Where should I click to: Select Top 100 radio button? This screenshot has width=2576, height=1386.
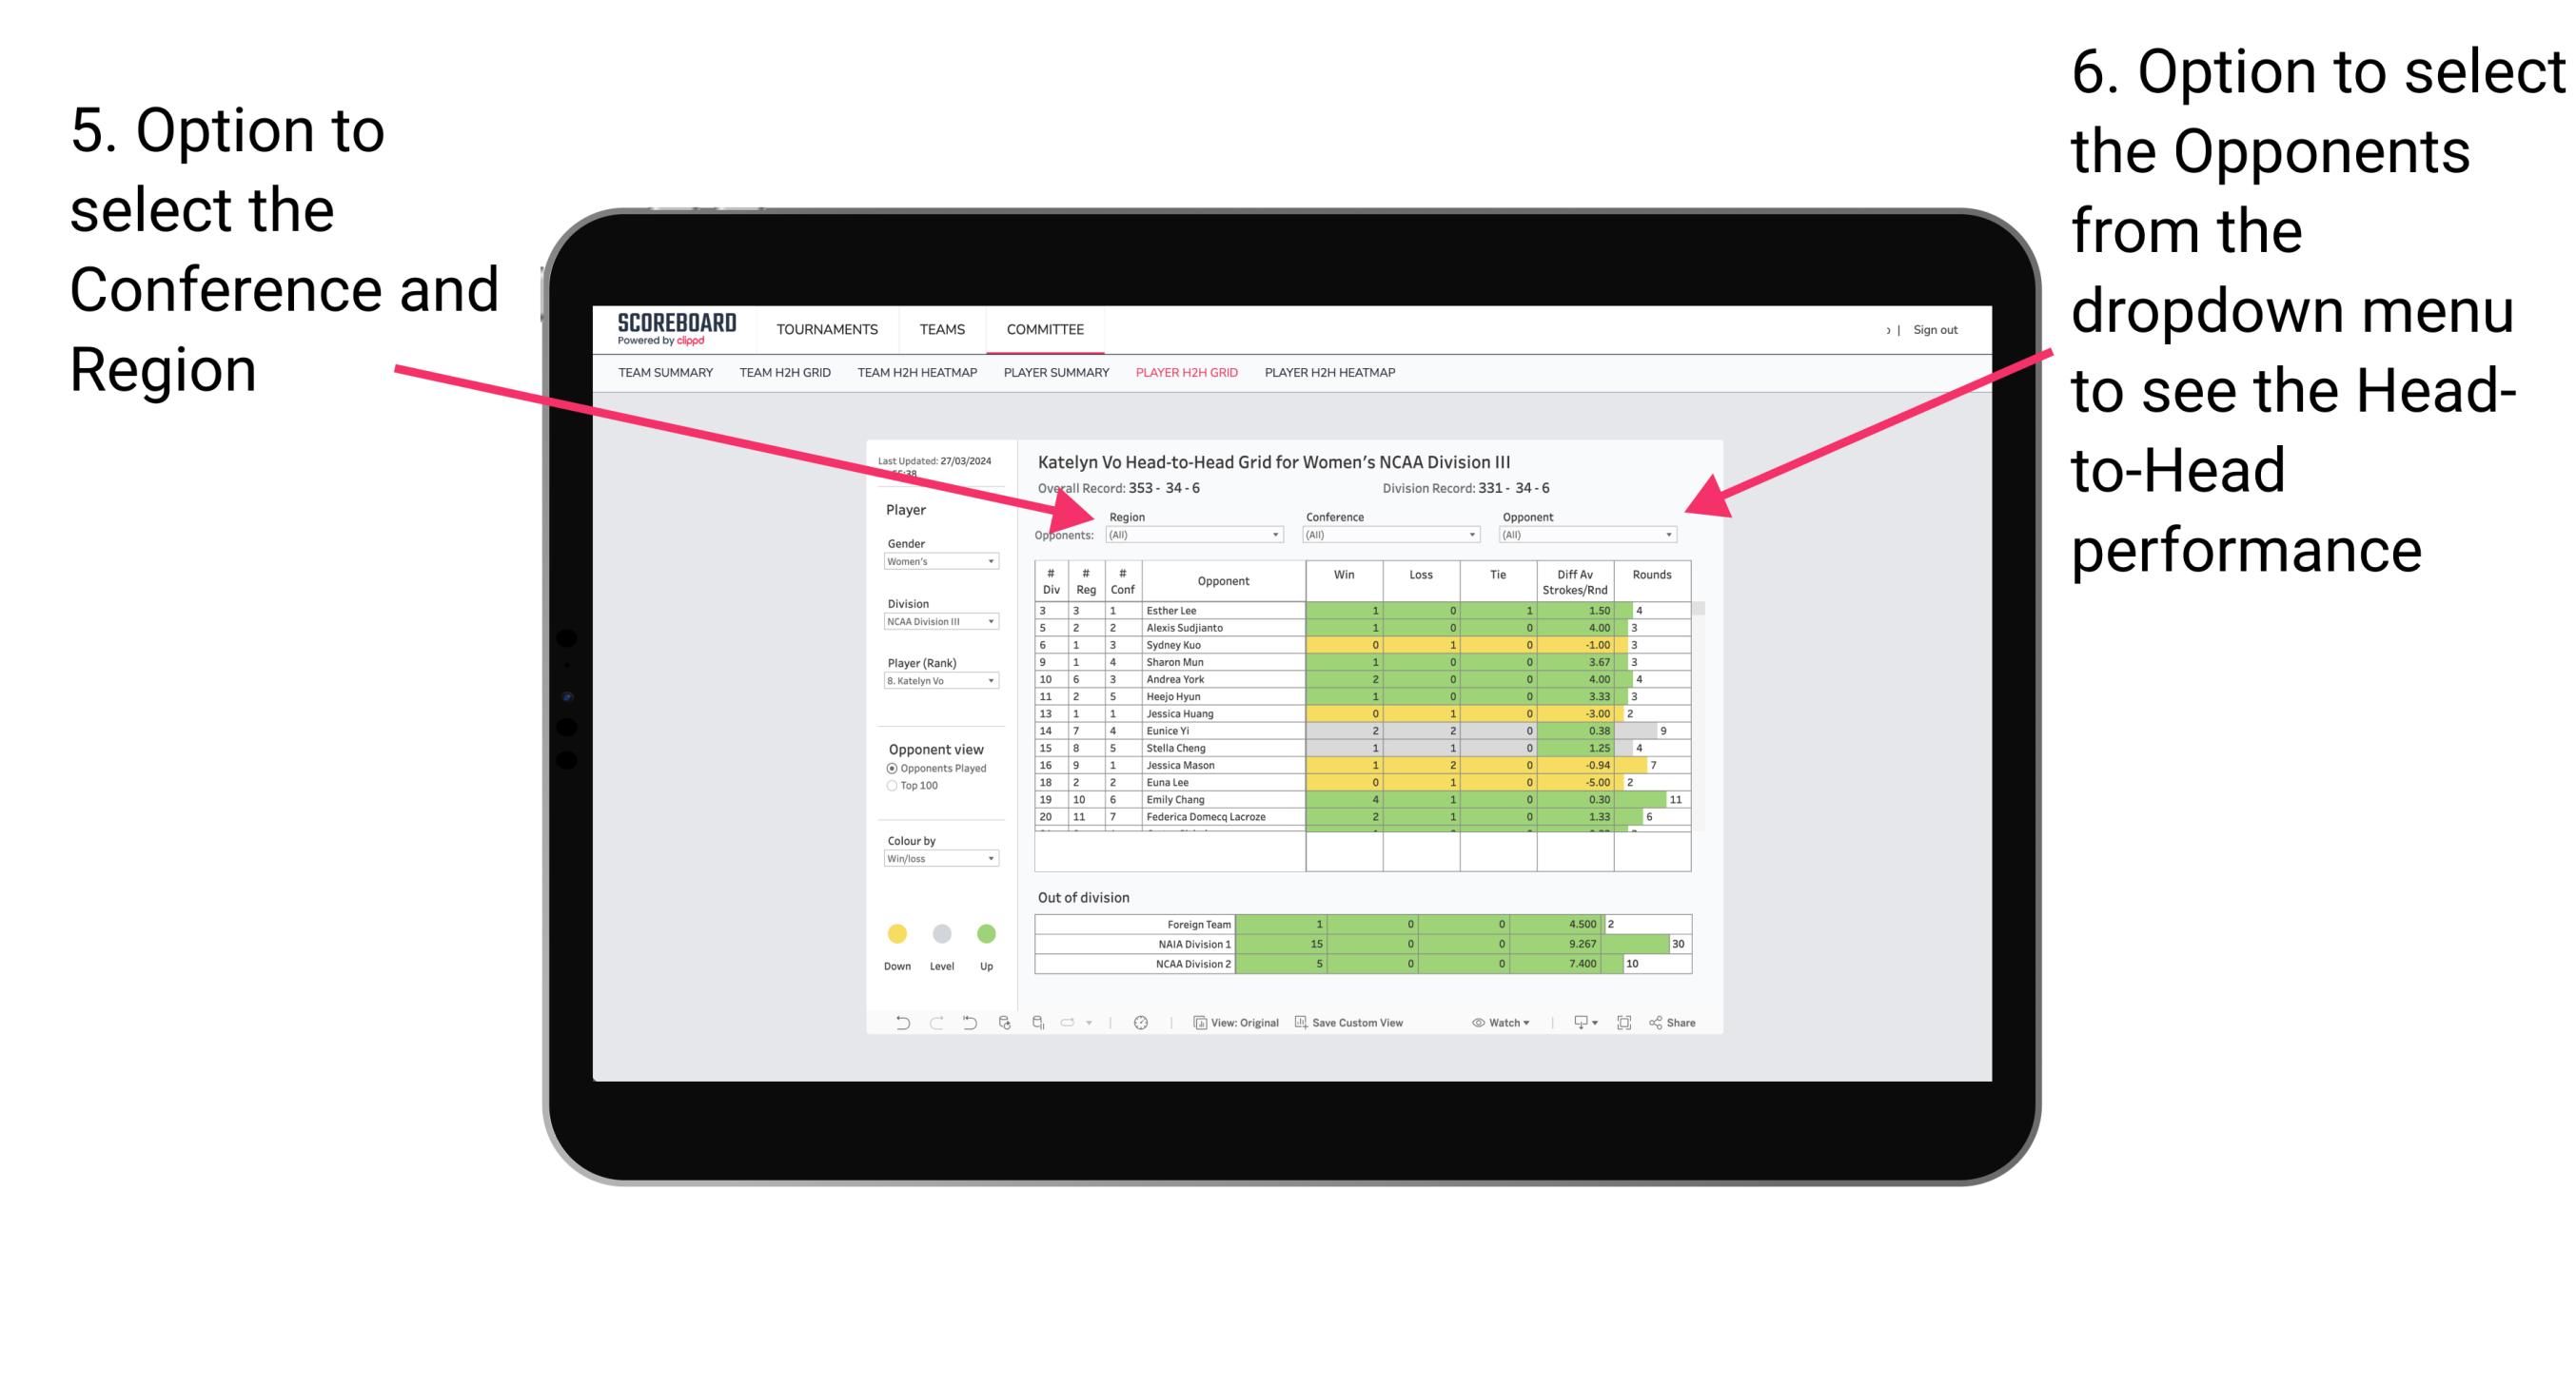point(890,787)
